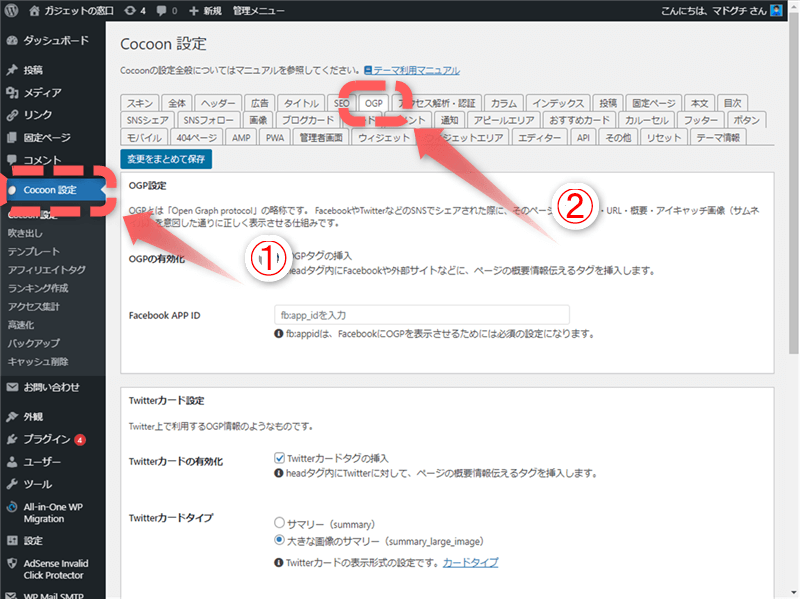The height and width of the screenshot is (599, 800).
Task: Switch to the PWA tab
Action: point(274,138)
